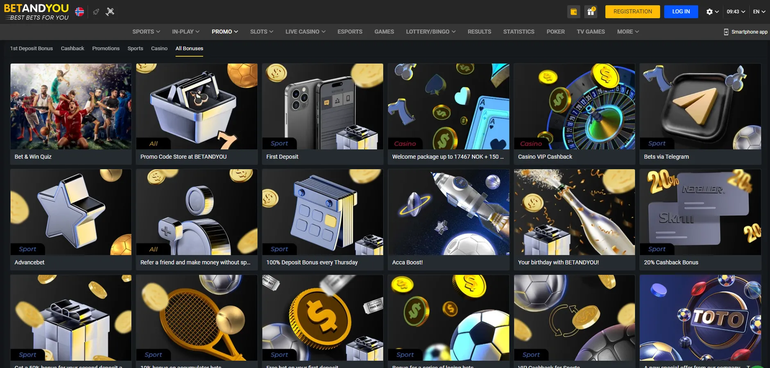This screenshot has height=368, width=770.
Task: Click the Sport badge on 20% Cashback Bonus card
Action: tap(657, 249)
